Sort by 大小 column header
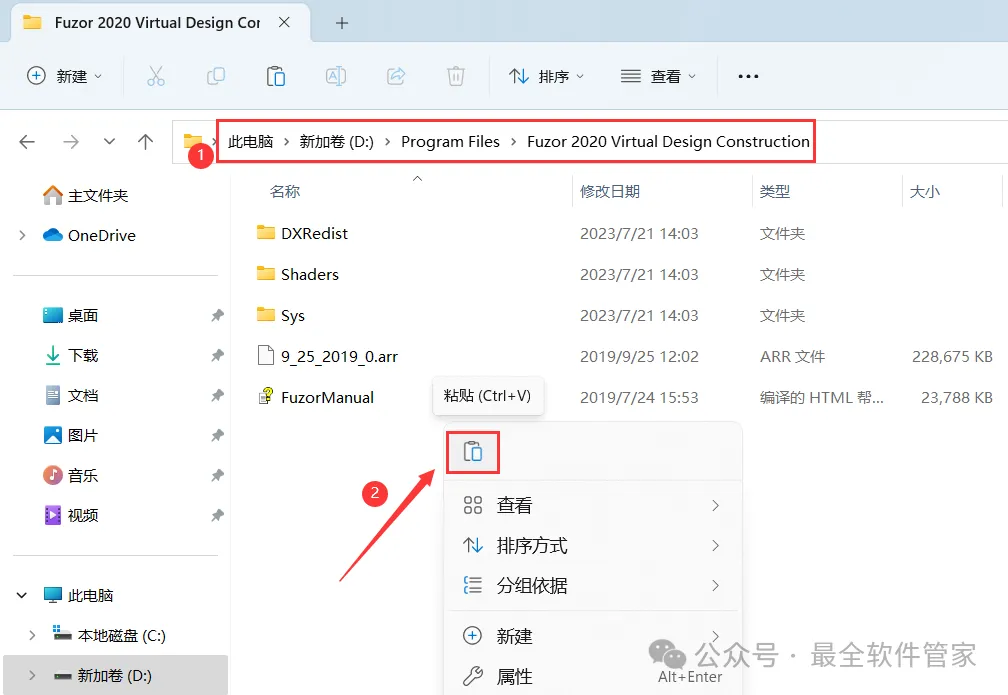Image resolution: width=1008 pixels, height=695 pixels. click(x=924, y=192)
